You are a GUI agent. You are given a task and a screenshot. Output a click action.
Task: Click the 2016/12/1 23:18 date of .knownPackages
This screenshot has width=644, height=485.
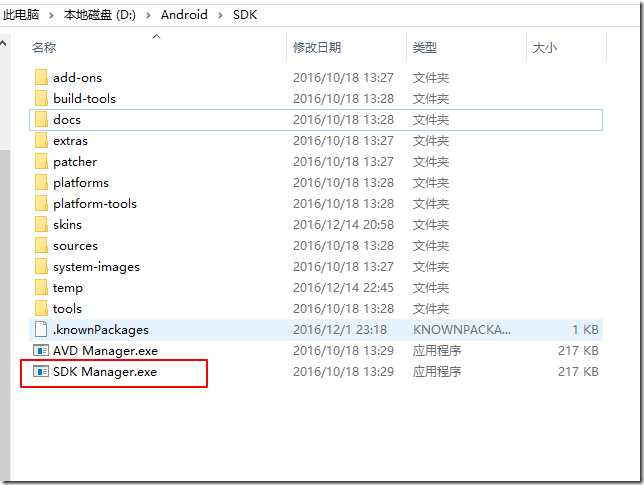[340, 329]
